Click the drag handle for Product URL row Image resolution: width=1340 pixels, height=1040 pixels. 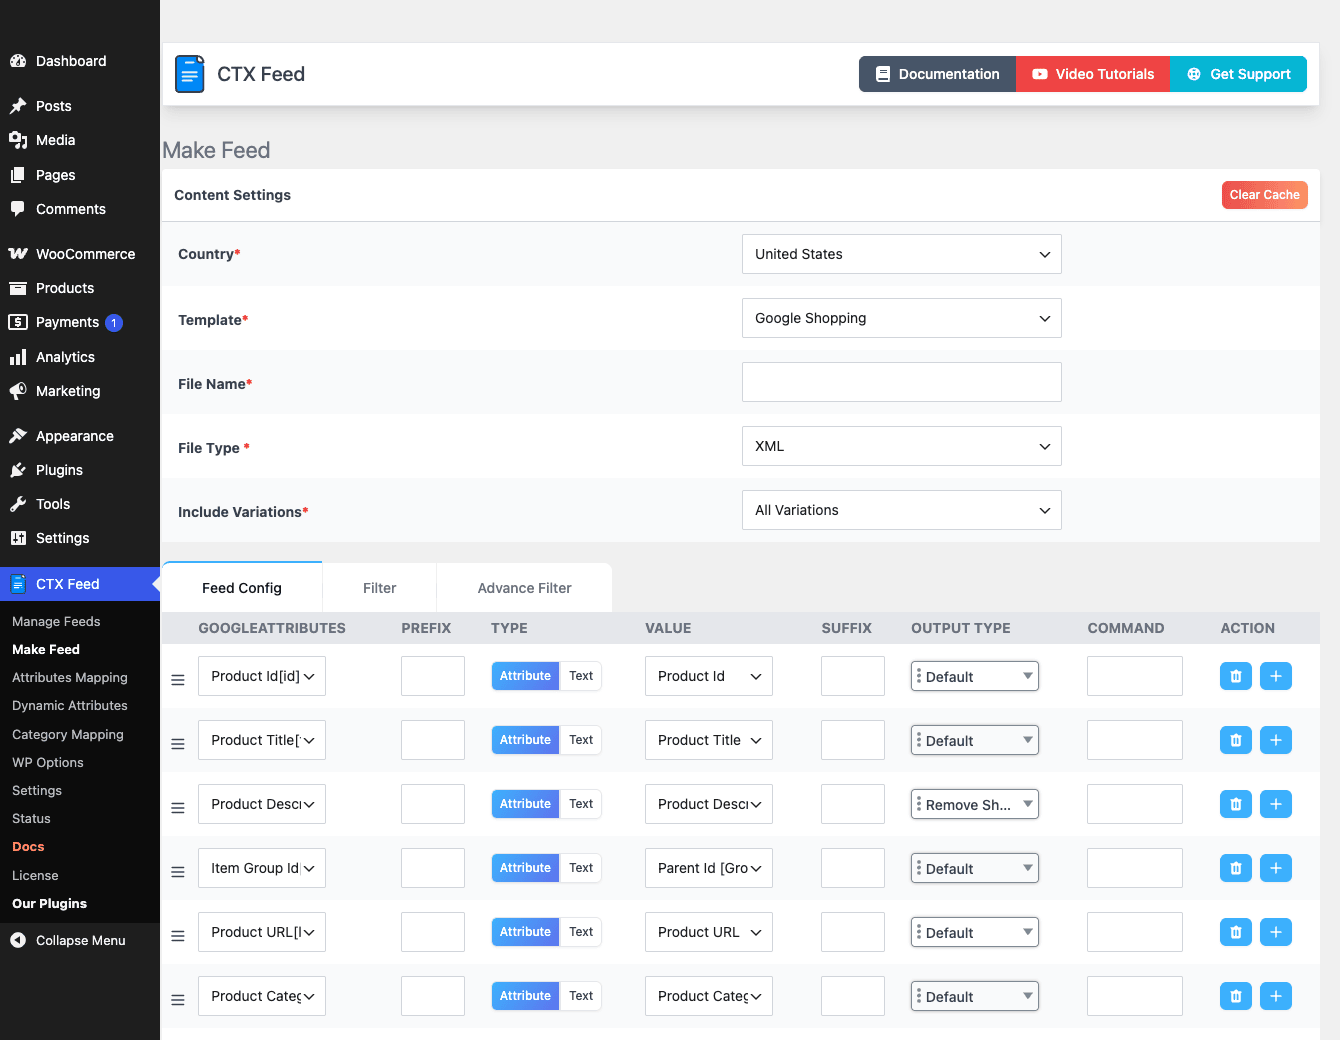[178, 936]
